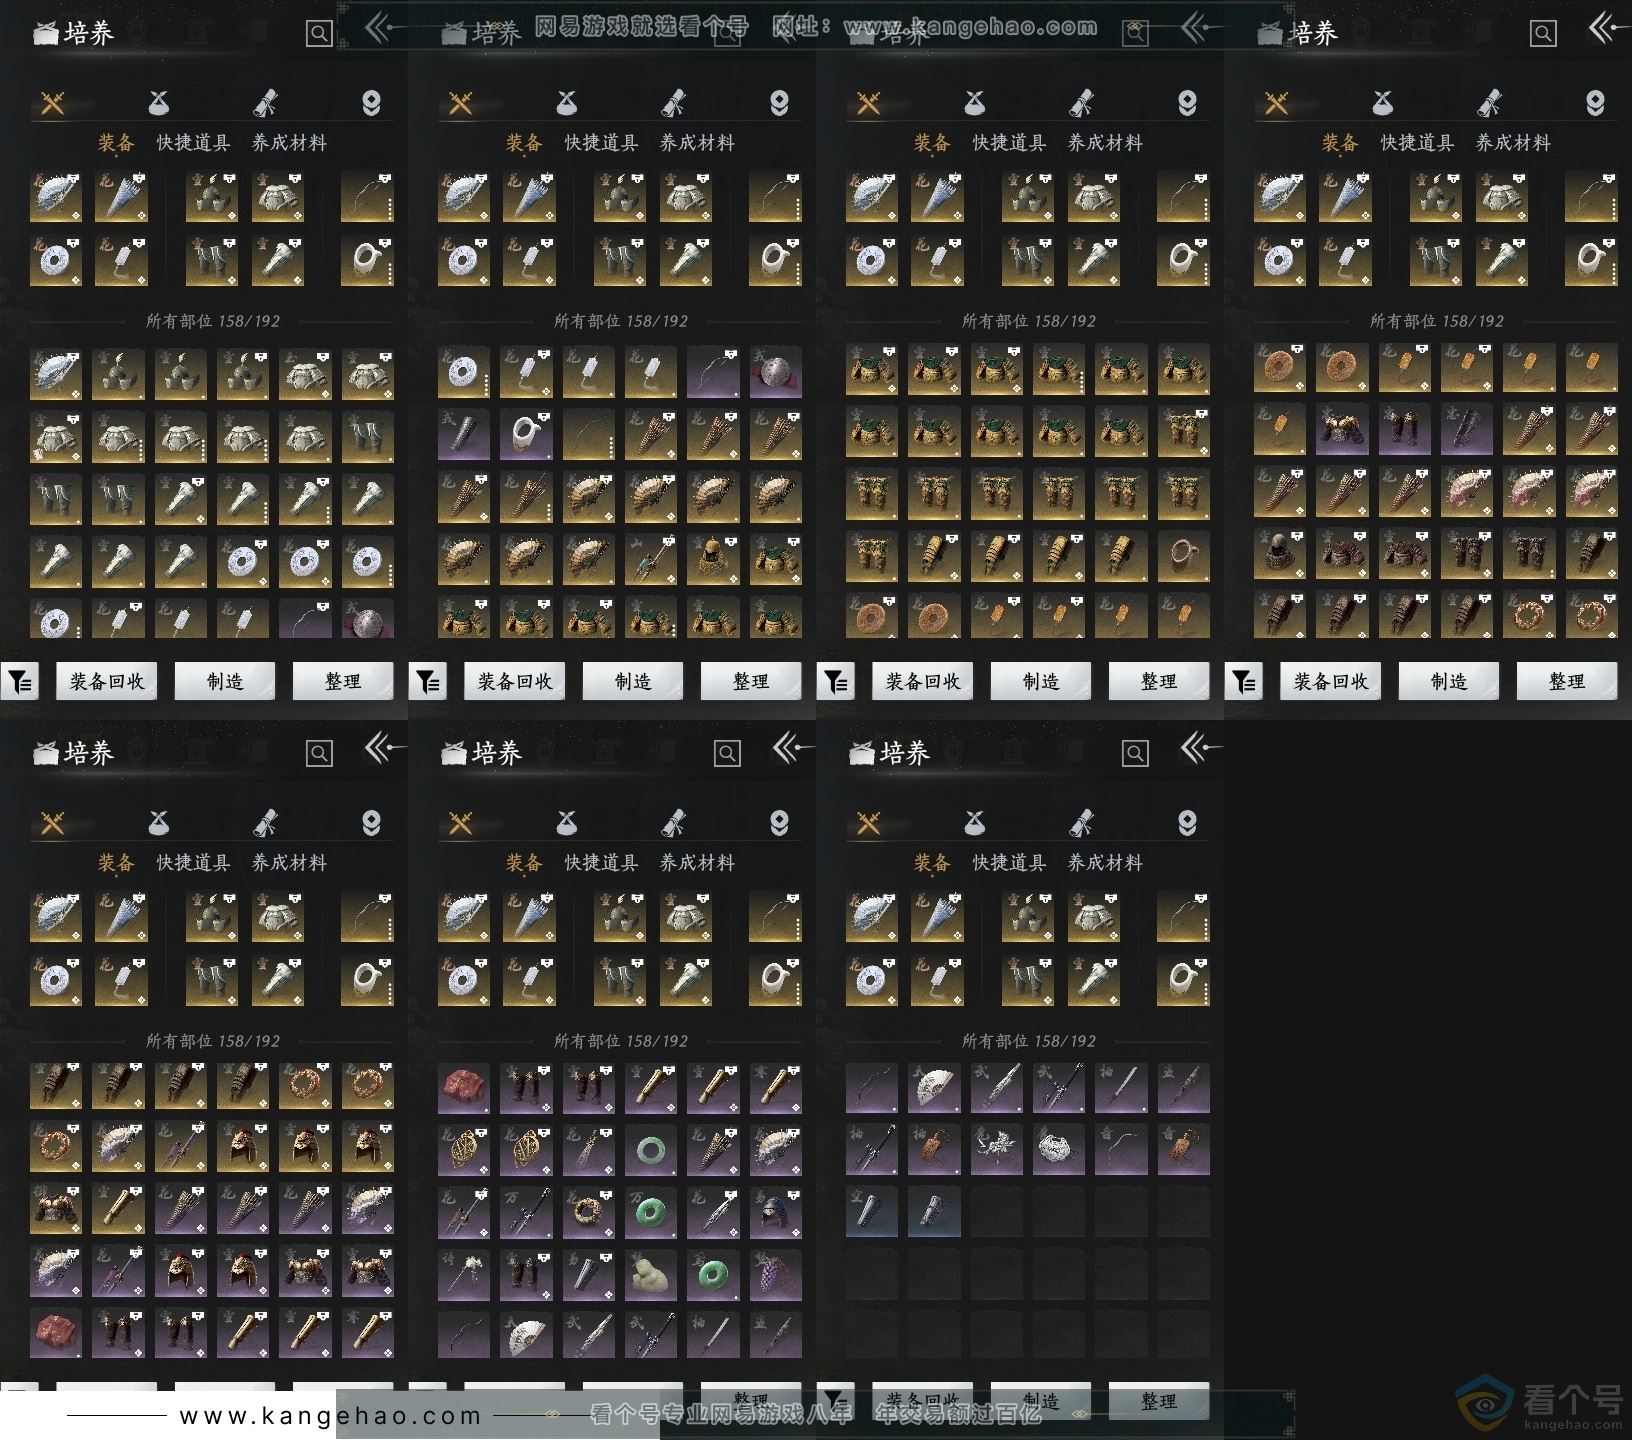Image resolution: width=1632 pixels, height=1440 pixels.
Task: Select scroll category icon in top-left panel
Action: point(265,103)
